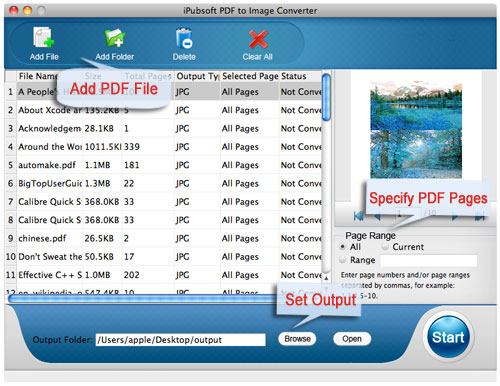The image size is (500, 386).
Task: Click the Clear All red X icon
Action: pyautogui.click(x=258, y=39)
